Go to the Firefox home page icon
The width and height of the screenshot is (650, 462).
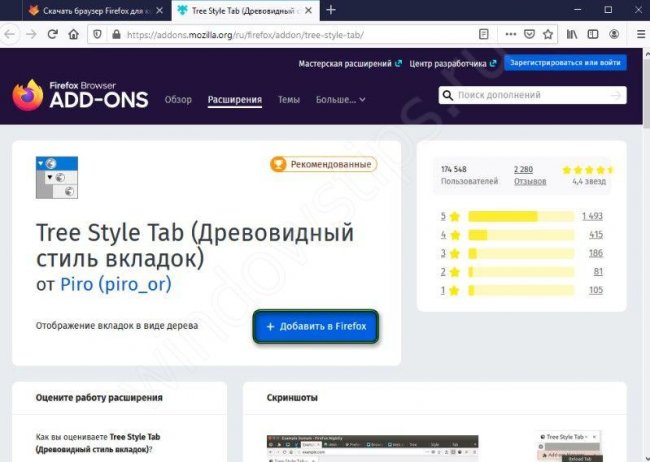(73, 33)
